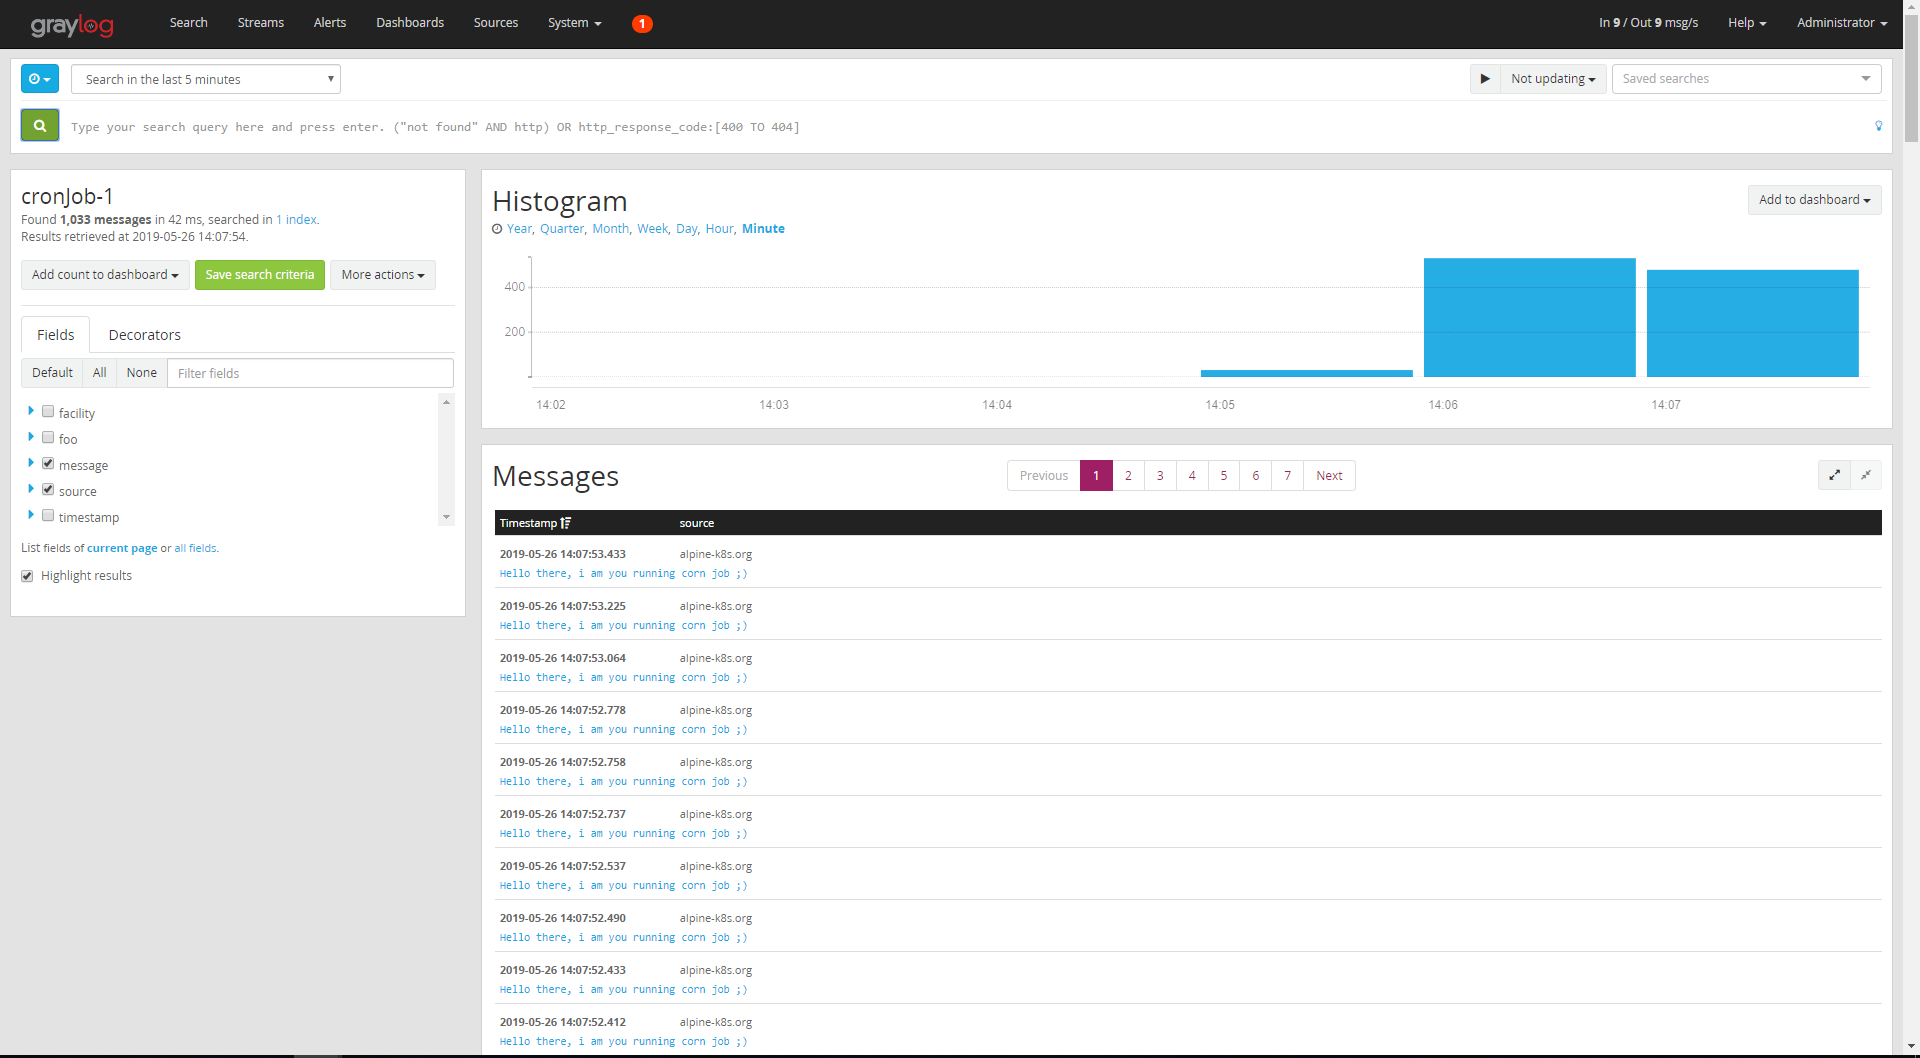Screen dimensions: 1920x1058
Task: Open the Administrator user menu
Action: coord(1842,23)
